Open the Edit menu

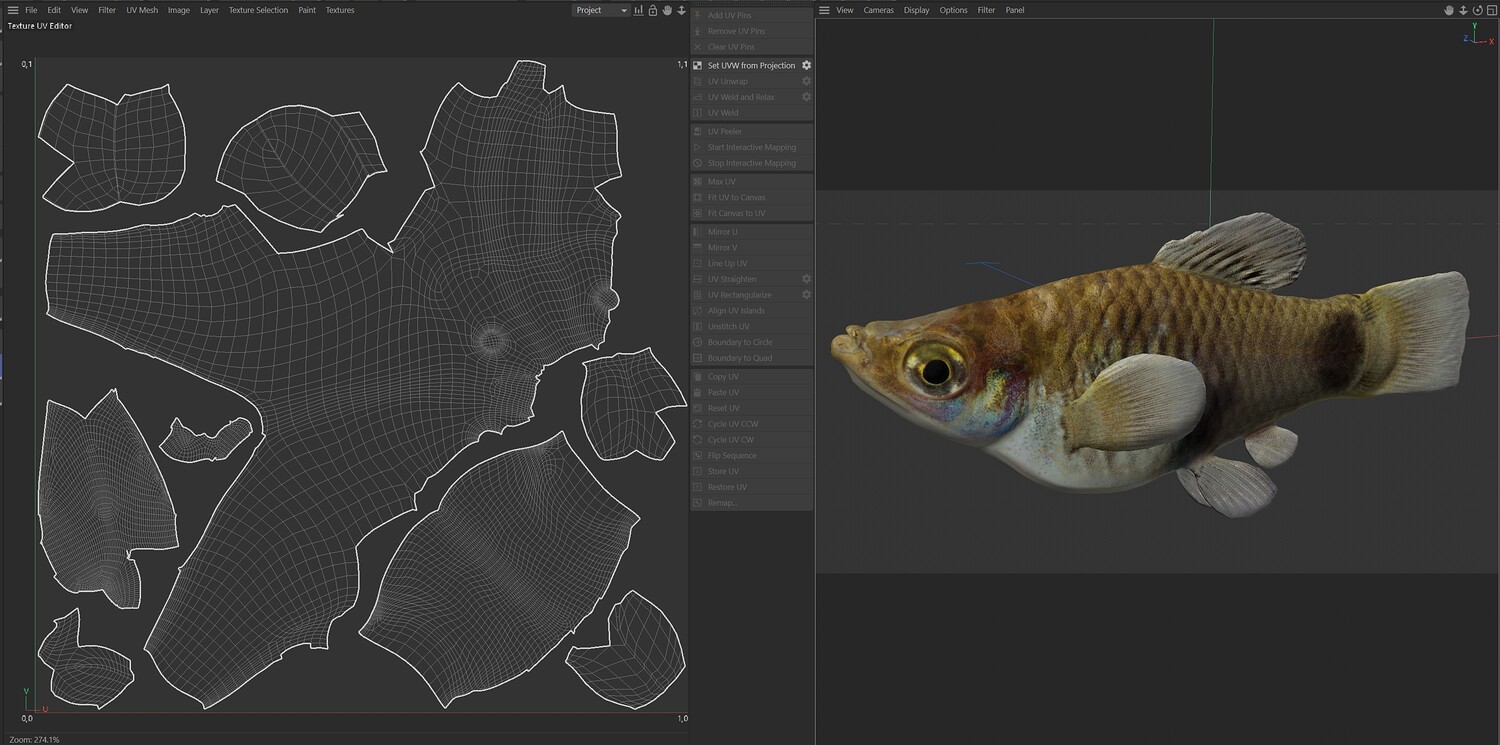point(54,10)
